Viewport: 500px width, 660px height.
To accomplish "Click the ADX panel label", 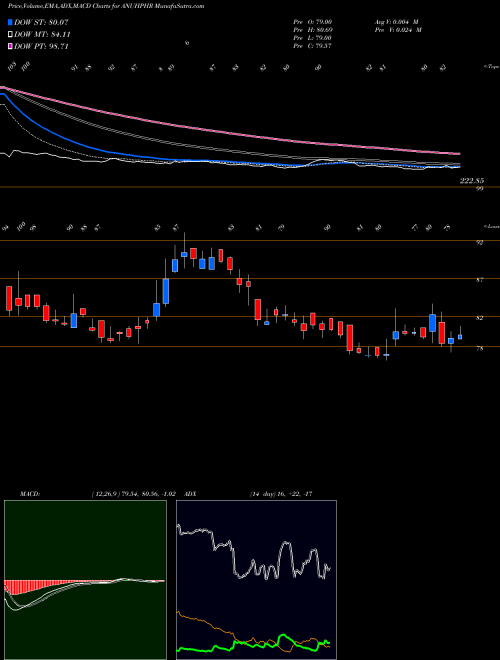I will click(190, 494).
